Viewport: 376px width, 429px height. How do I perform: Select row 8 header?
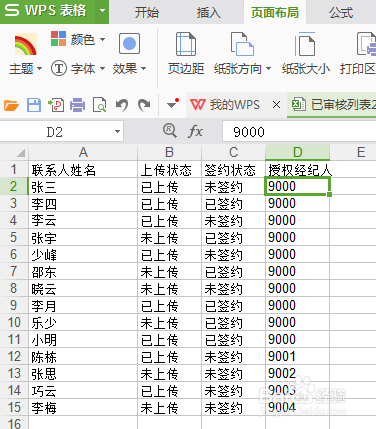14,288
